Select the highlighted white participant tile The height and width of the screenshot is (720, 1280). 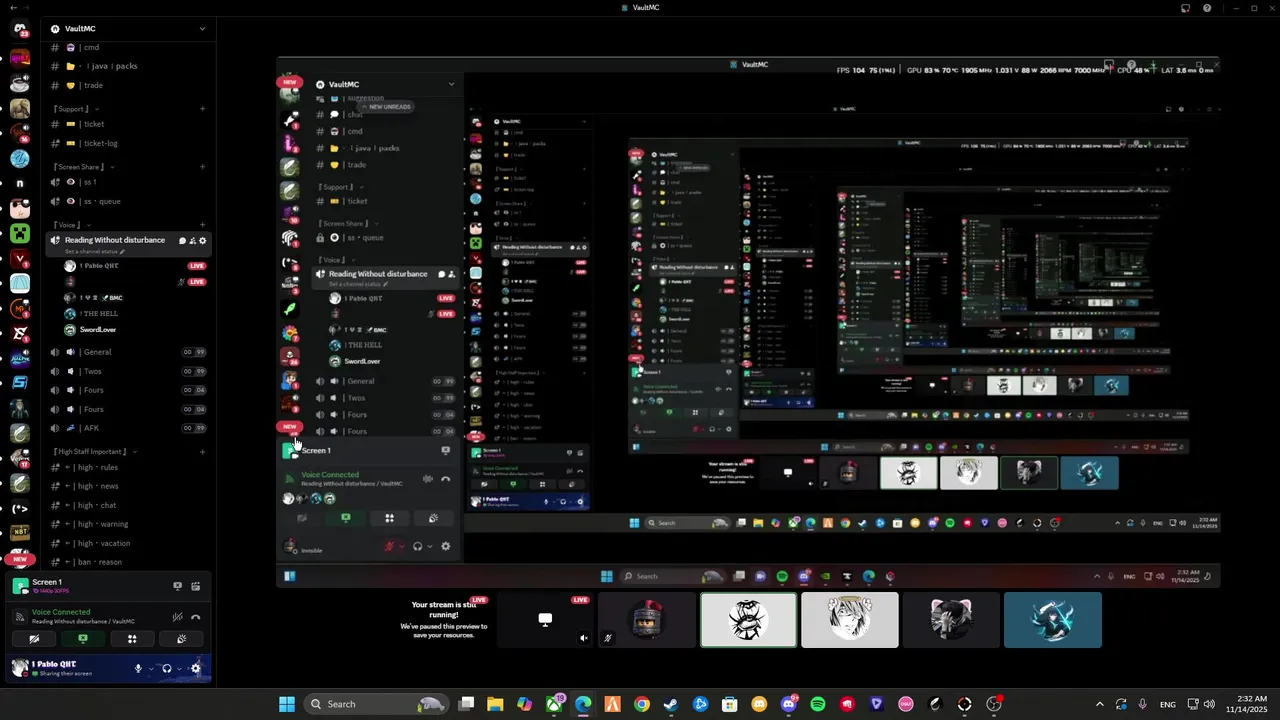click(749, 620)
